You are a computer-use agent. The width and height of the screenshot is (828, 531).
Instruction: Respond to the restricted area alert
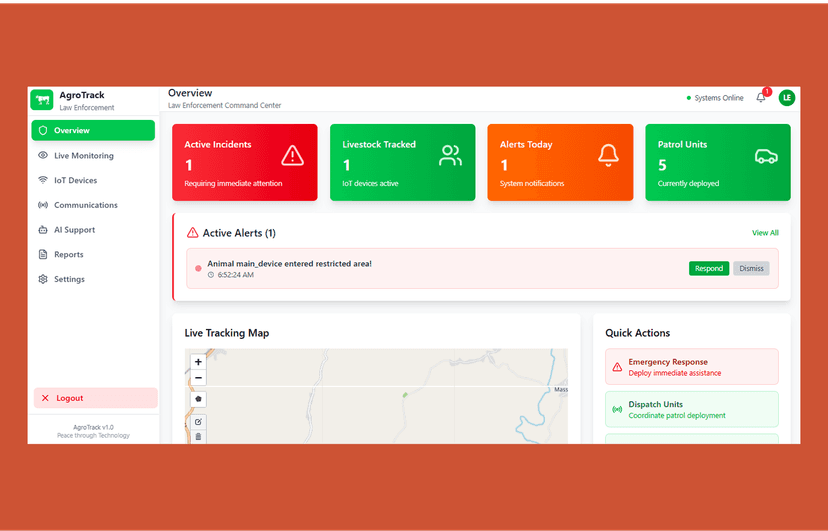[709, 268]
